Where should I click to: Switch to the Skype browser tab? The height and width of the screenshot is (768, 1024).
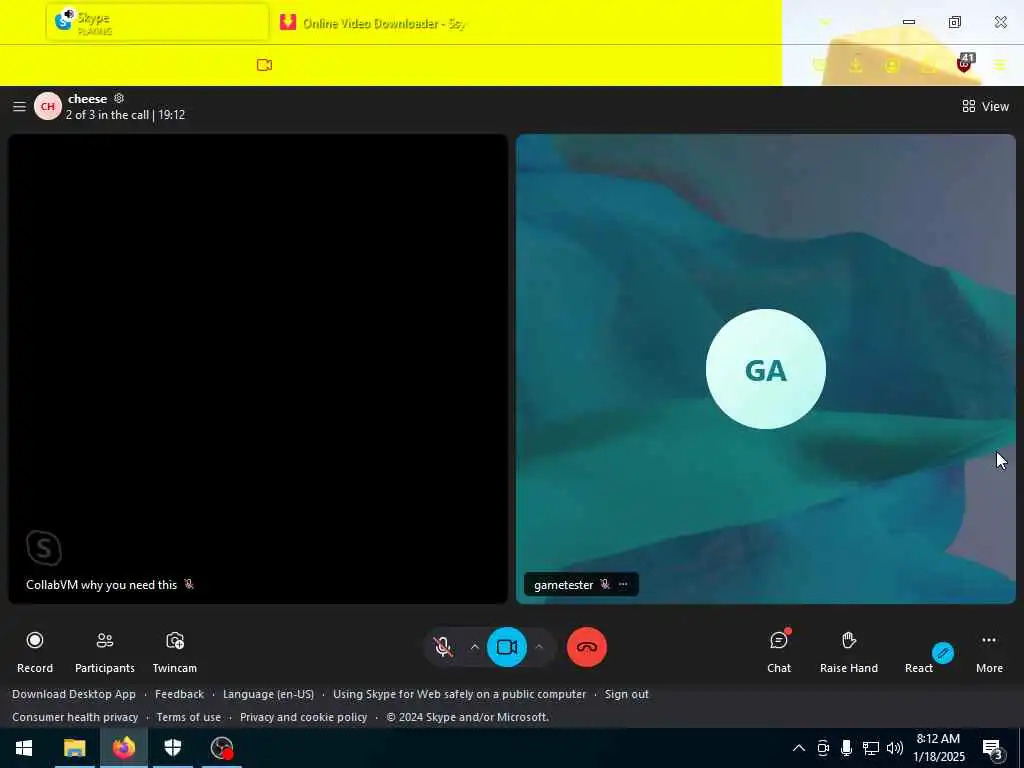157,23
